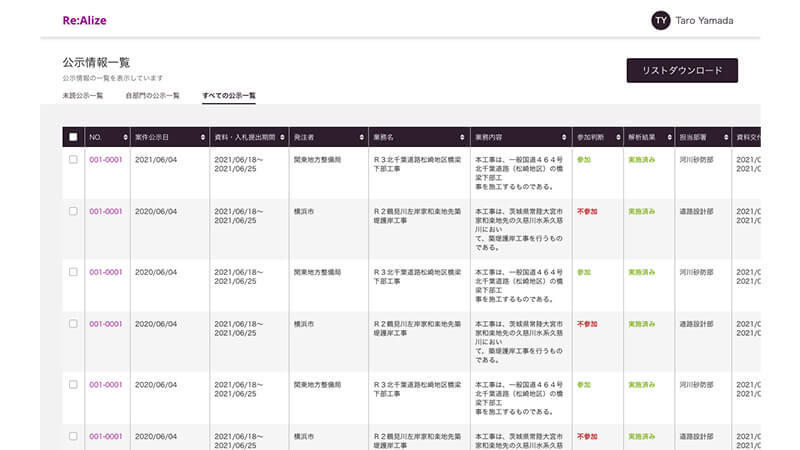Click 関東地方整備局 in the first row
Image resolution: width=800 pixels, height=450 pixels.
click(x=317, y=160)
